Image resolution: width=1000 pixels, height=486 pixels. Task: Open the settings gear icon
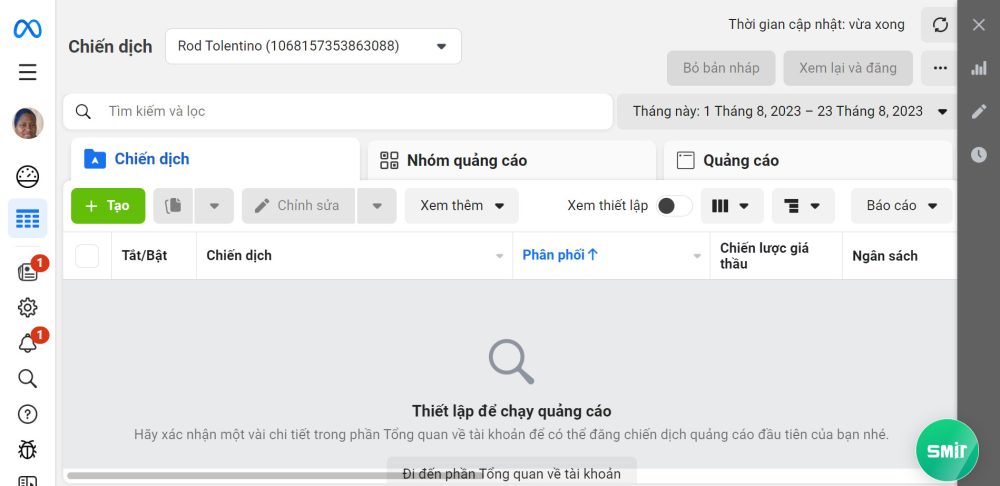[x=27, y=307]
